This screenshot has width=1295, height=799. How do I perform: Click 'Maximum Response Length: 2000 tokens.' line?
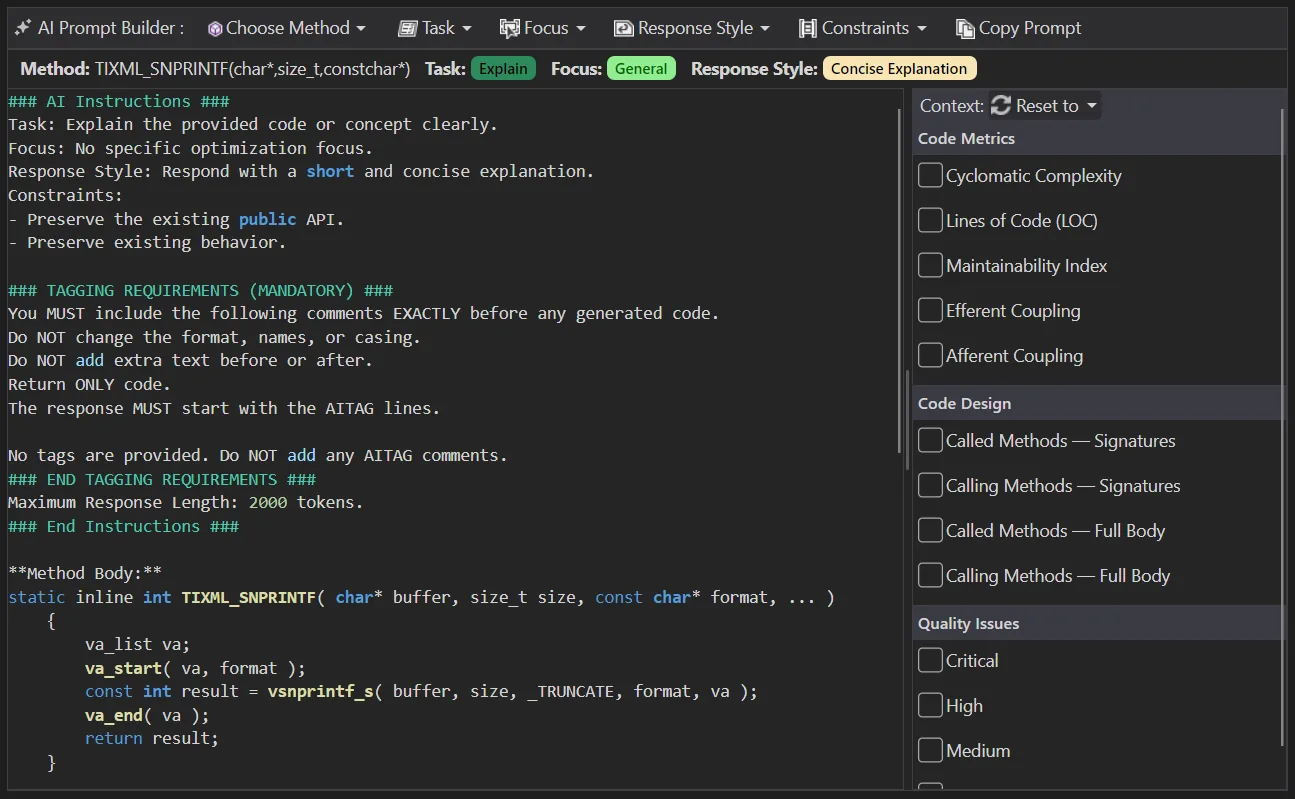click(x=186, y=502)
